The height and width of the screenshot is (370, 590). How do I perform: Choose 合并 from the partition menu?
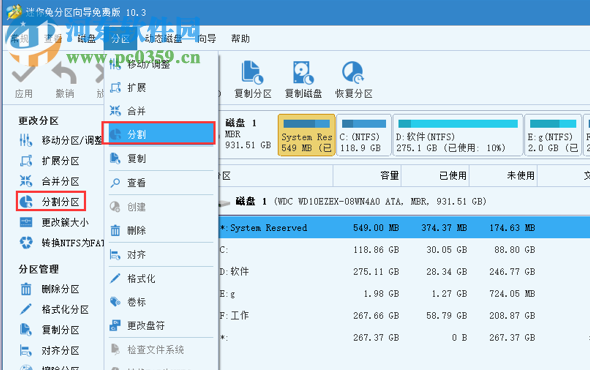coord(161,111)
